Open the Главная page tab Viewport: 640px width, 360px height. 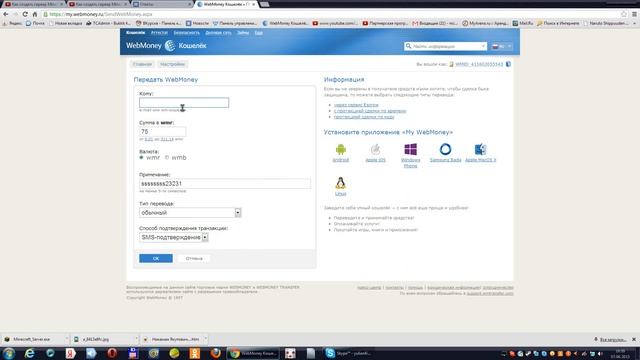click(x=142, y=64)
